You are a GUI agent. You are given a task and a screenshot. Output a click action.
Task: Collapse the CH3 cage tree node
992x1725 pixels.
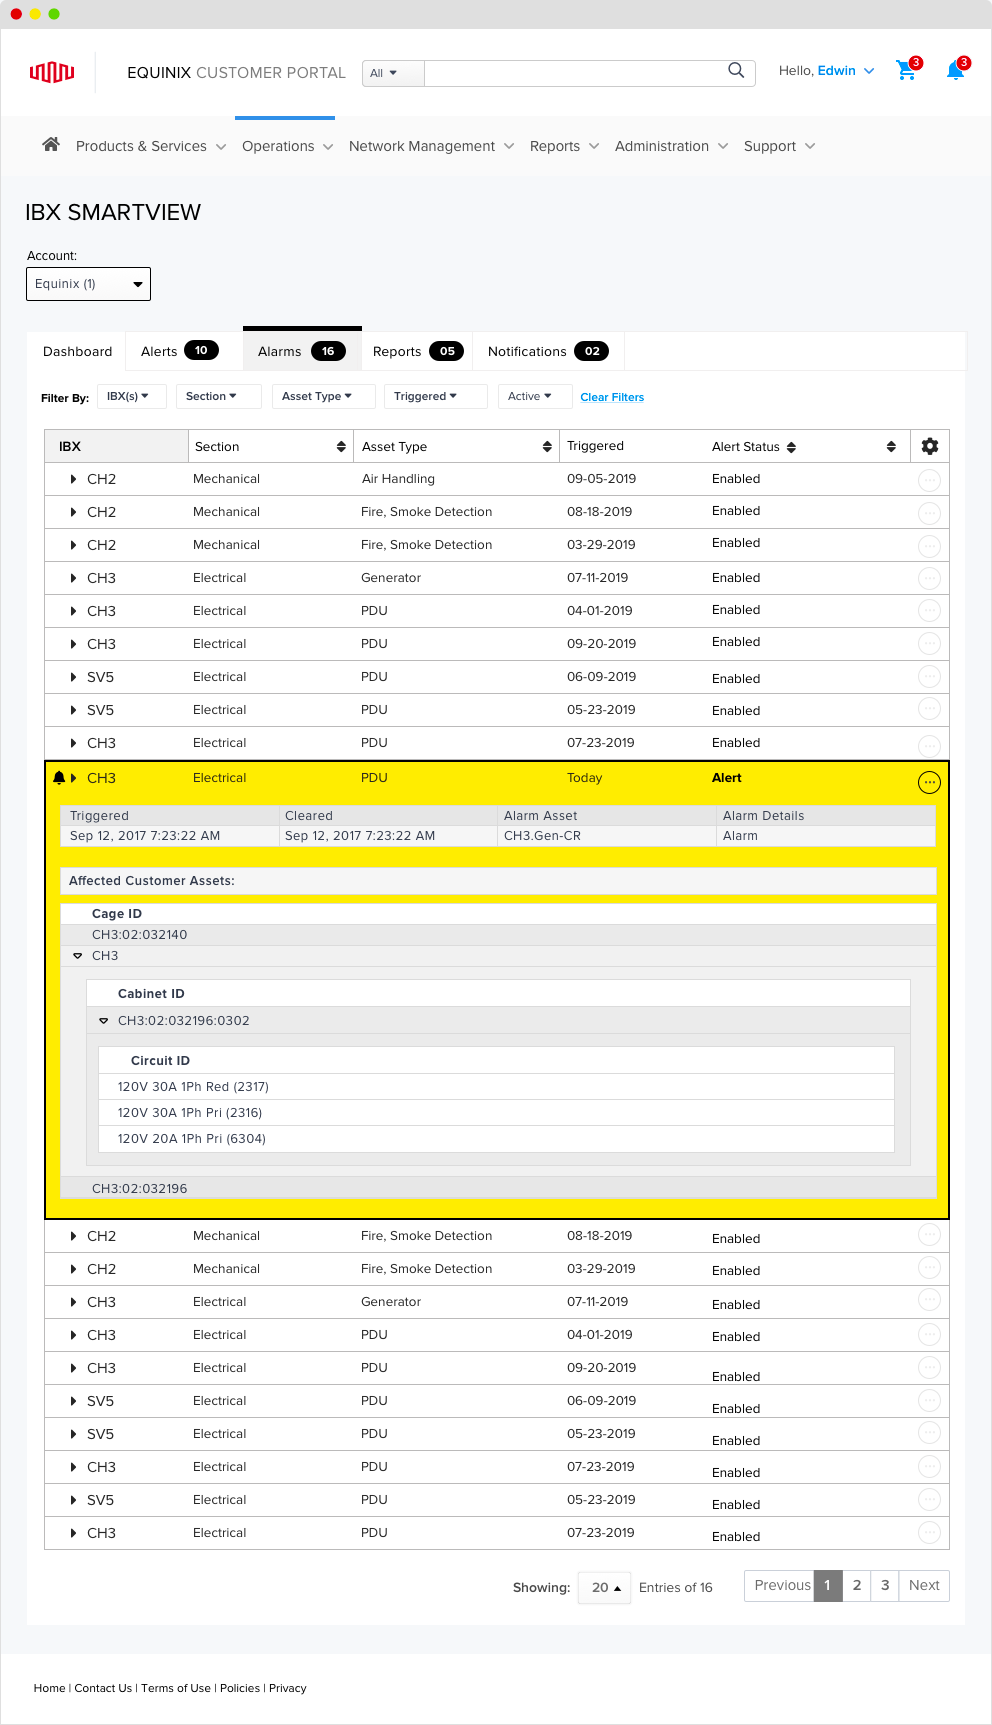(x=78, y=956)
